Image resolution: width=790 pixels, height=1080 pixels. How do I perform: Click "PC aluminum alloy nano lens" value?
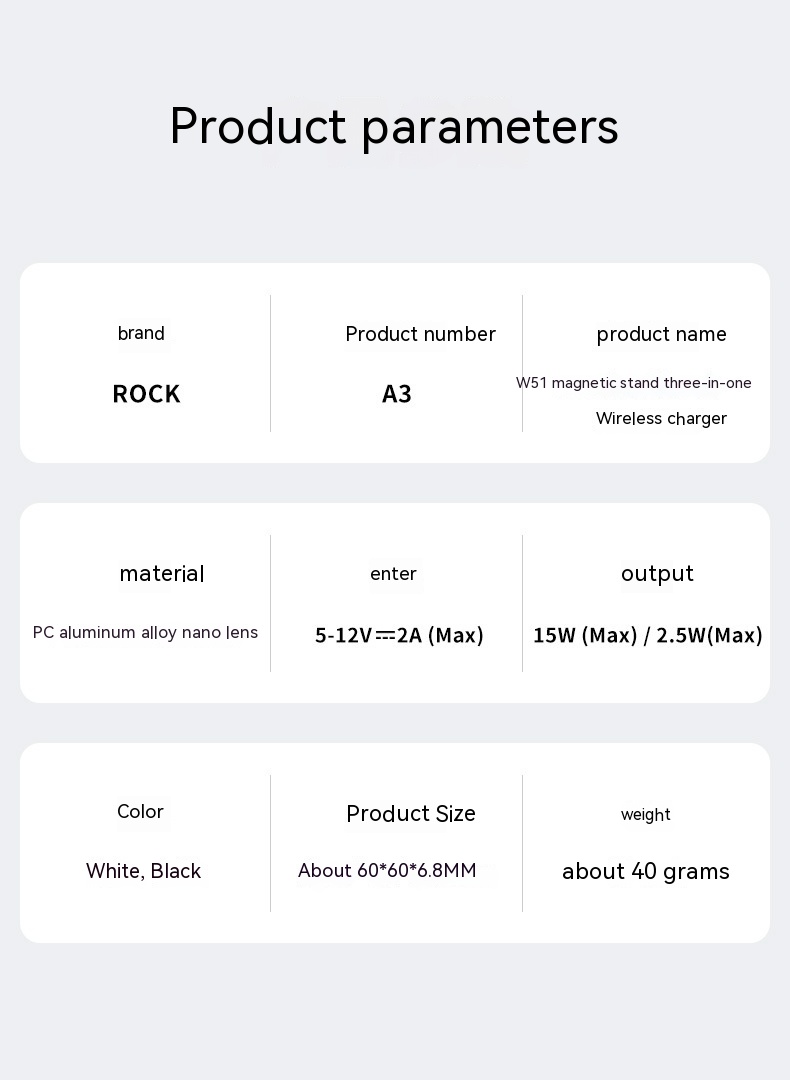point(145,633)
